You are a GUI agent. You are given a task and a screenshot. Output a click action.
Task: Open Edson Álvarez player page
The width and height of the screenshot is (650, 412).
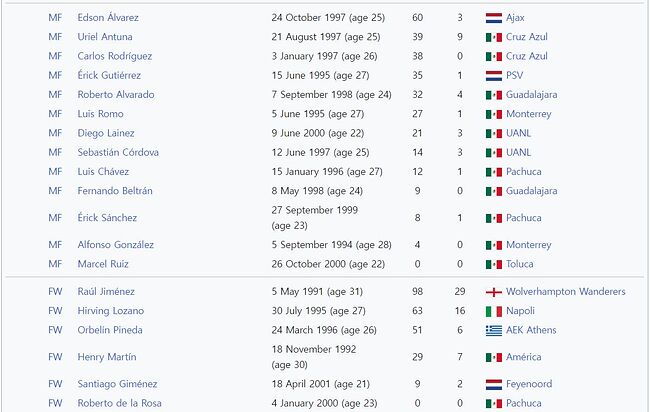[x=108, y=17]
